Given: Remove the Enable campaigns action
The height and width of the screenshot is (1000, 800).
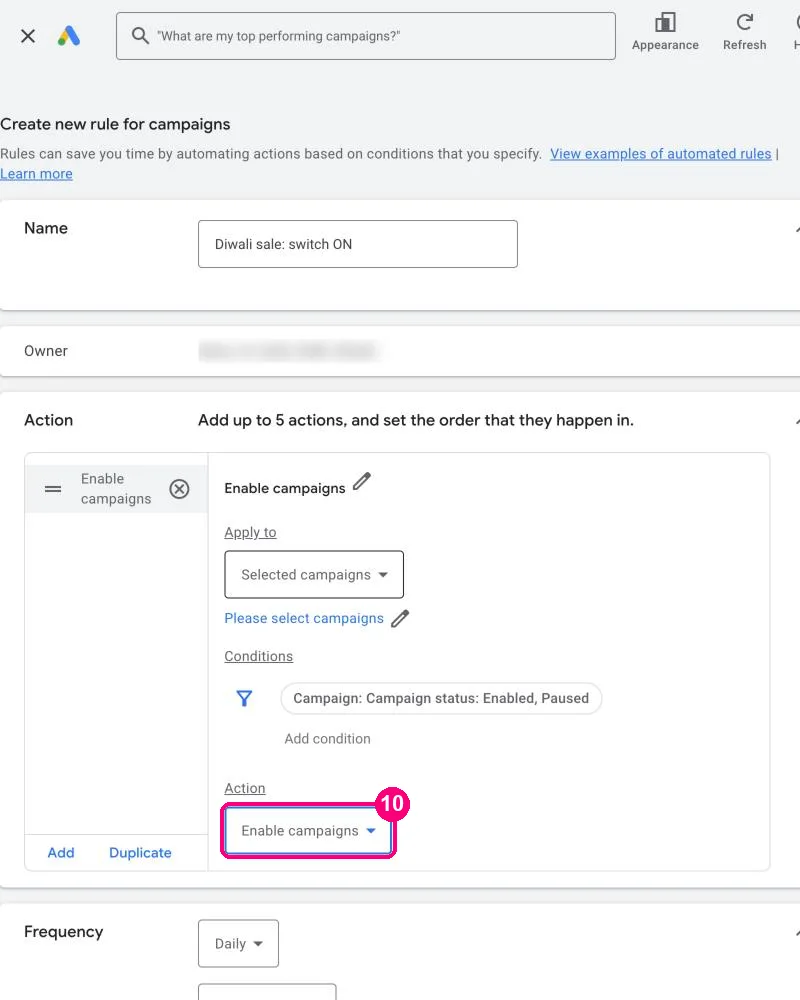Looking at the screenshot, I should click(179, 489).
